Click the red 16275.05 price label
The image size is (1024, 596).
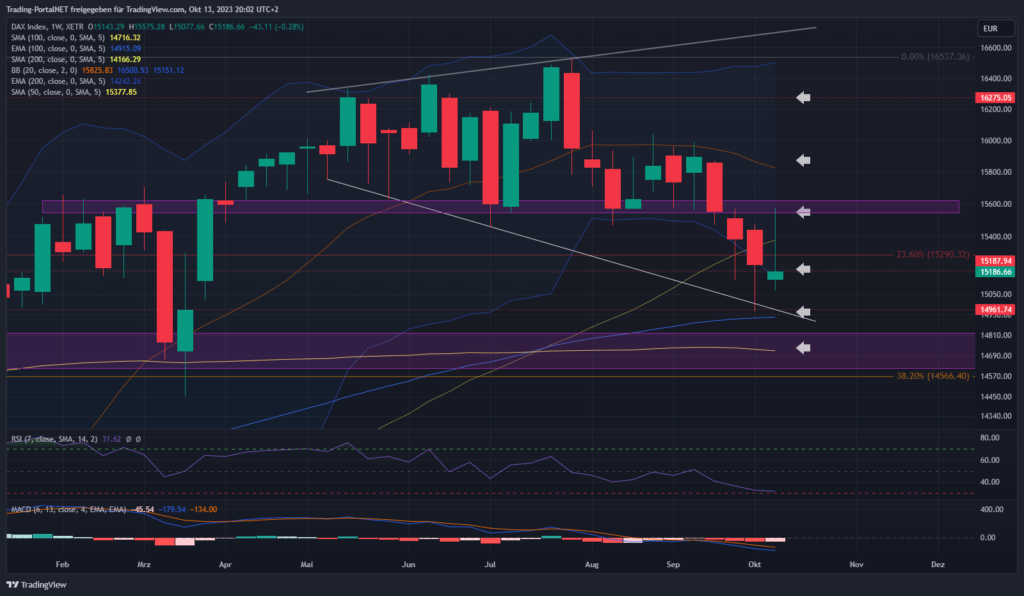(x=996, y=98)
